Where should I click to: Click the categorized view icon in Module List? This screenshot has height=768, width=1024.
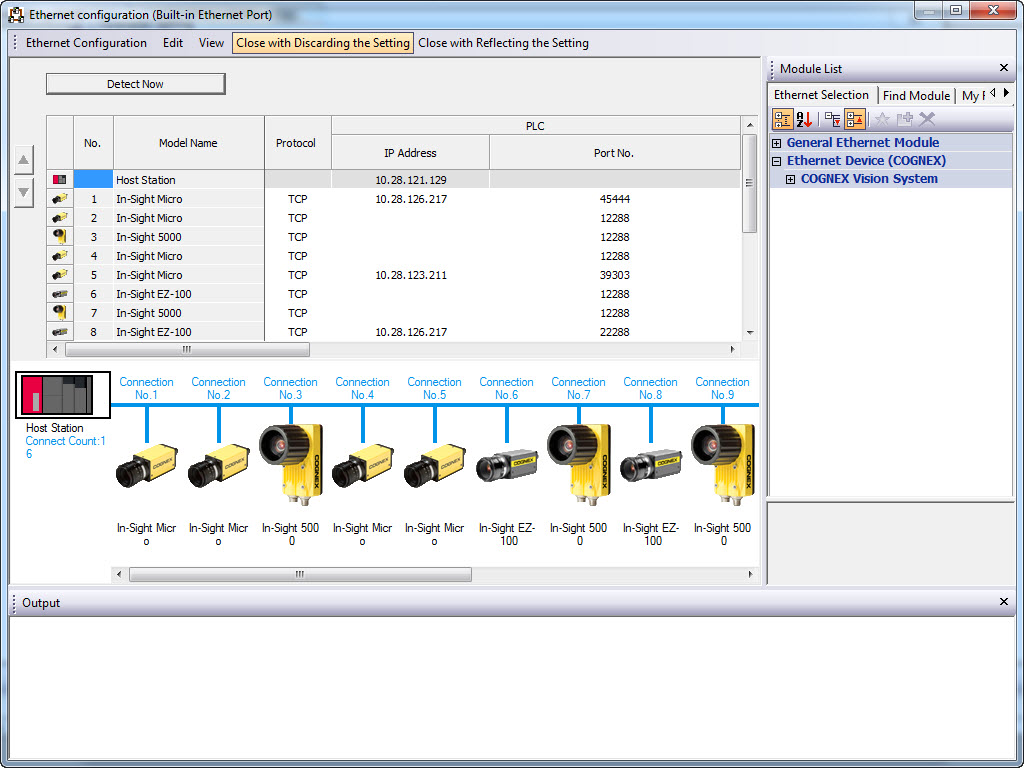coord(782,120)
